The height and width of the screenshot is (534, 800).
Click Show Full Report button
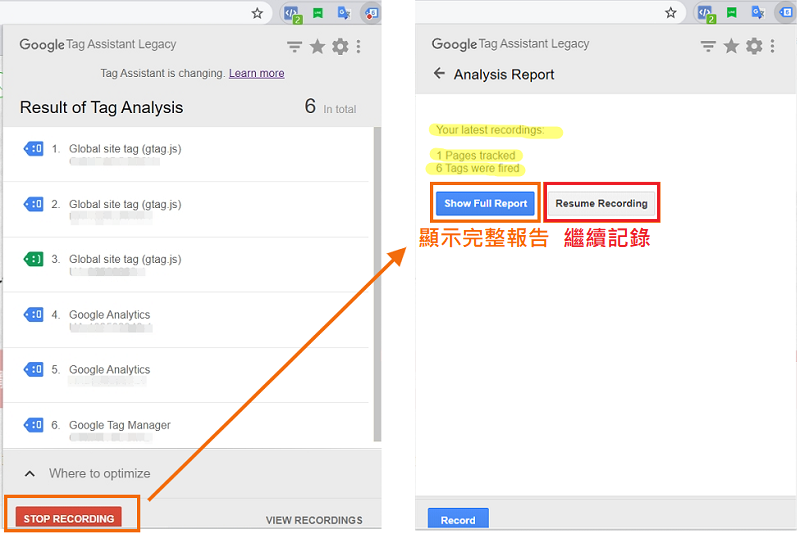coord(485,204)
